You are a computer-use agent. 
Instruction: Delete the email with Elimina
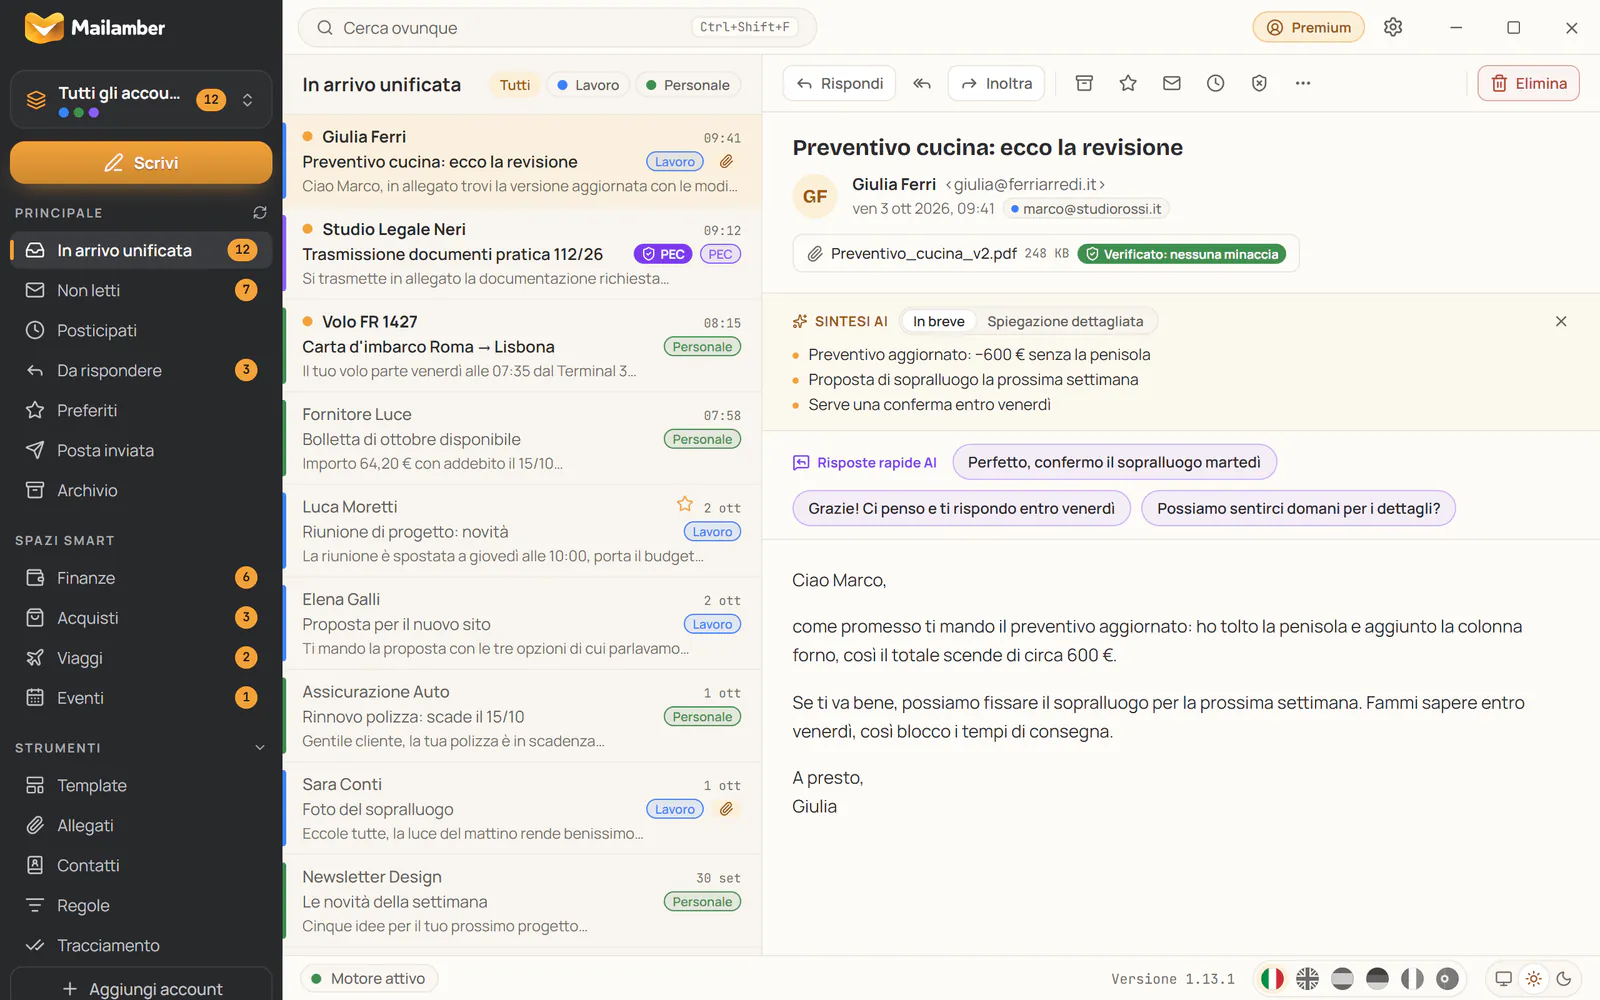pos(1529,83)
